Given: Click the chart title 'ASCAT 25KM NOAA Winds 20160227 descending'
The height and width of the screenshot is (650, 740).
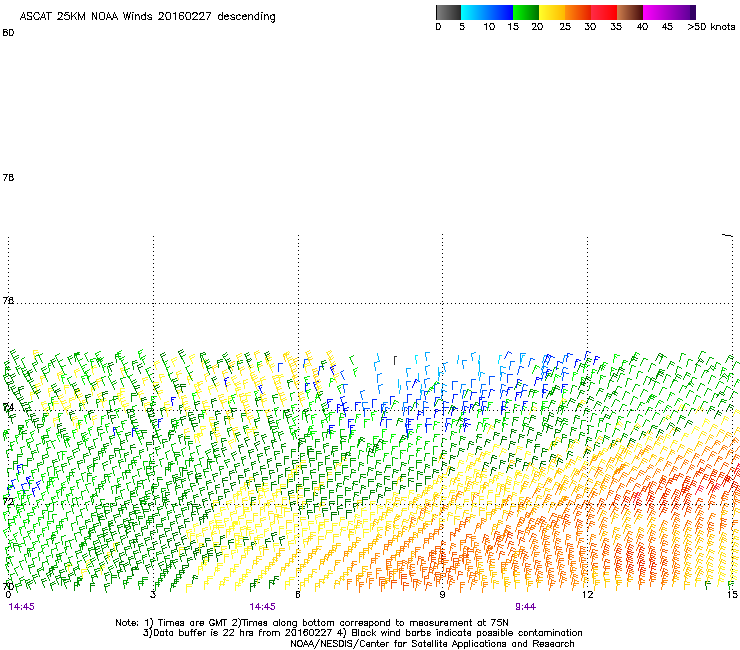Looking at the screenshot, I should point(147,17).
